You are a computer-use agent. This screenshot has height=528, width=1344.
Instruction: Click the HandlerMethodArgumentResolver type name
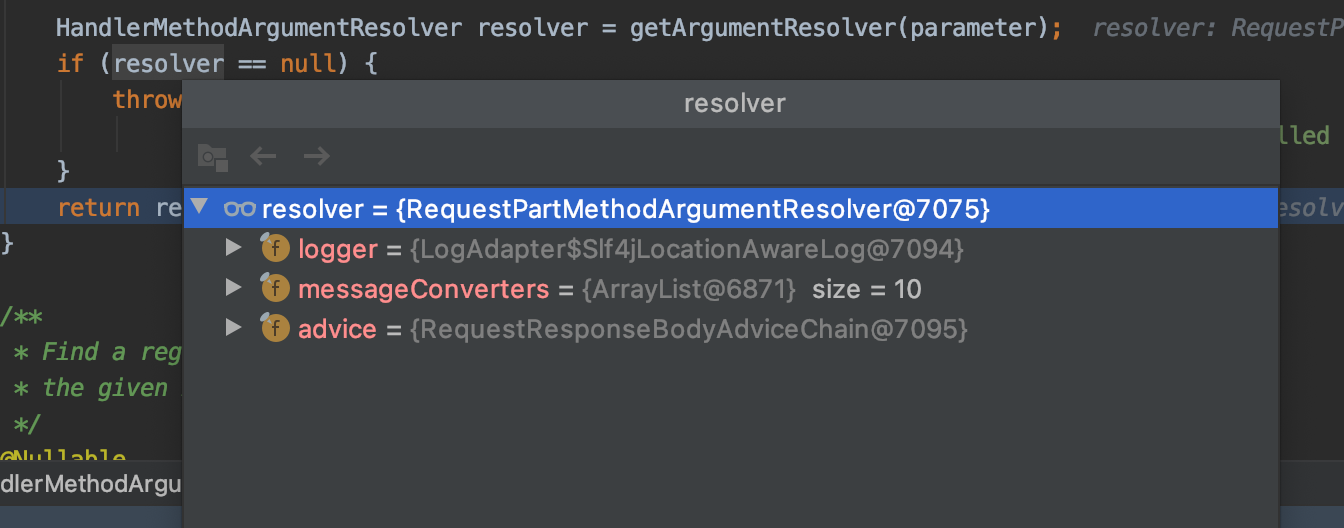click(259, 27)
